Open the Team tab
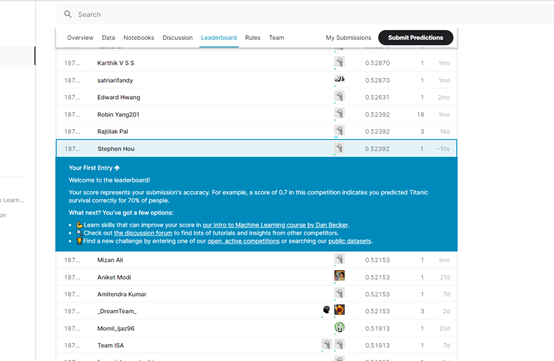 tap(276, 37)
